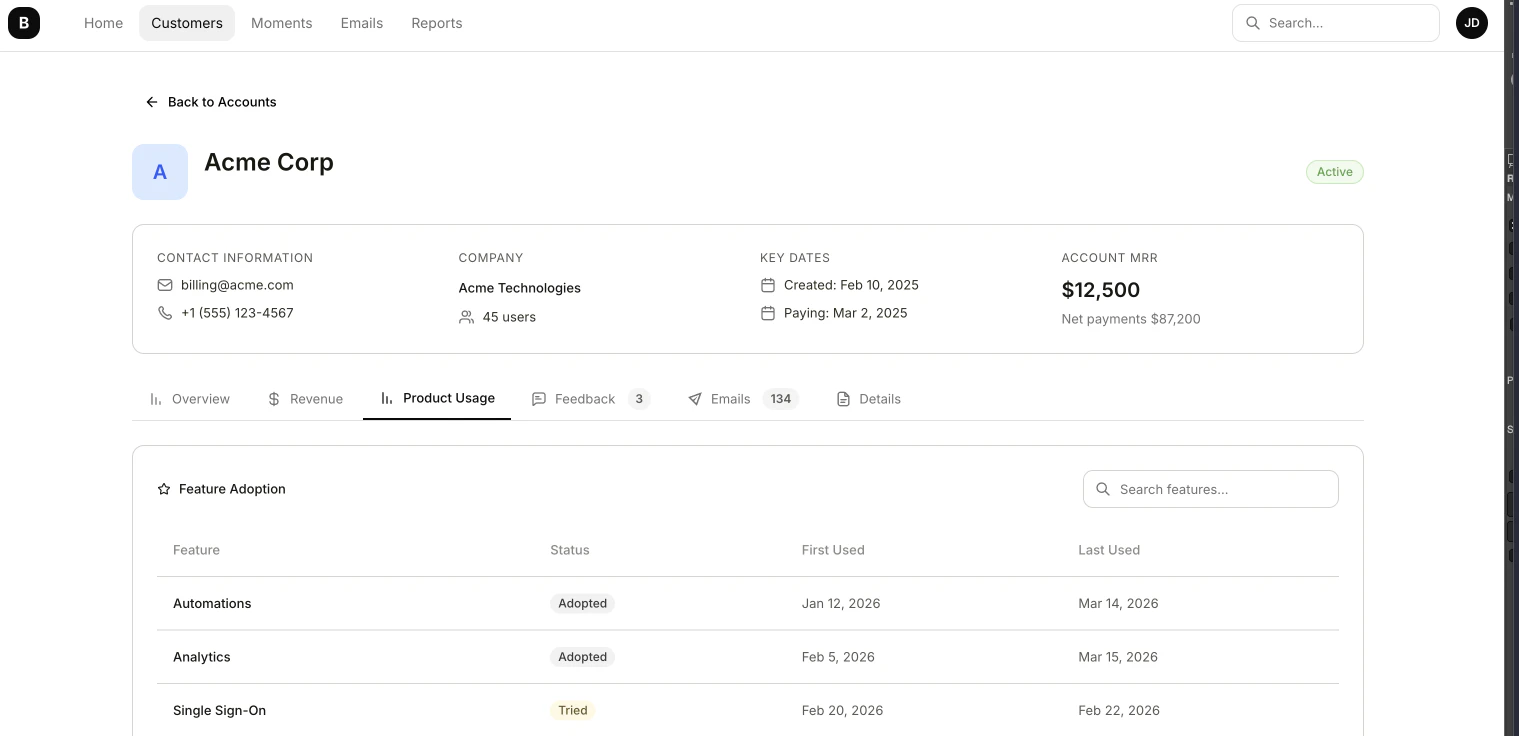Click the users icon next to 45 users

(x=466, y=317)
